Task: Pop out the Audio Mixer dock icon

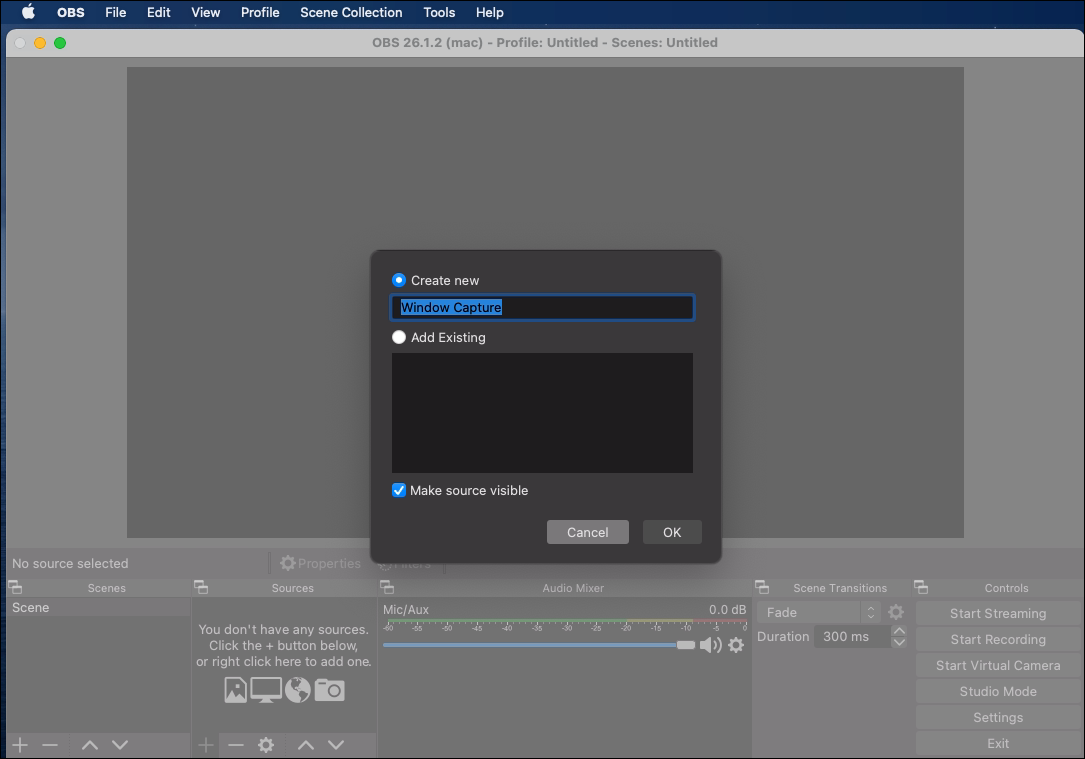Action: point(387,588)
